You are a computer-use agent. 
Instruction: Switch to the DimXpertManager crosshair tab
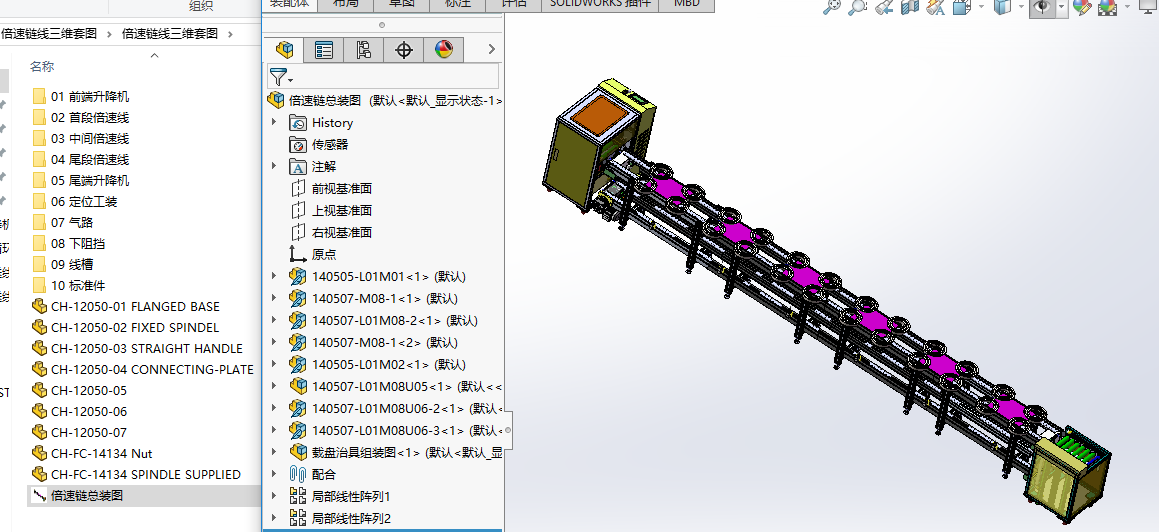pos(404,50)
